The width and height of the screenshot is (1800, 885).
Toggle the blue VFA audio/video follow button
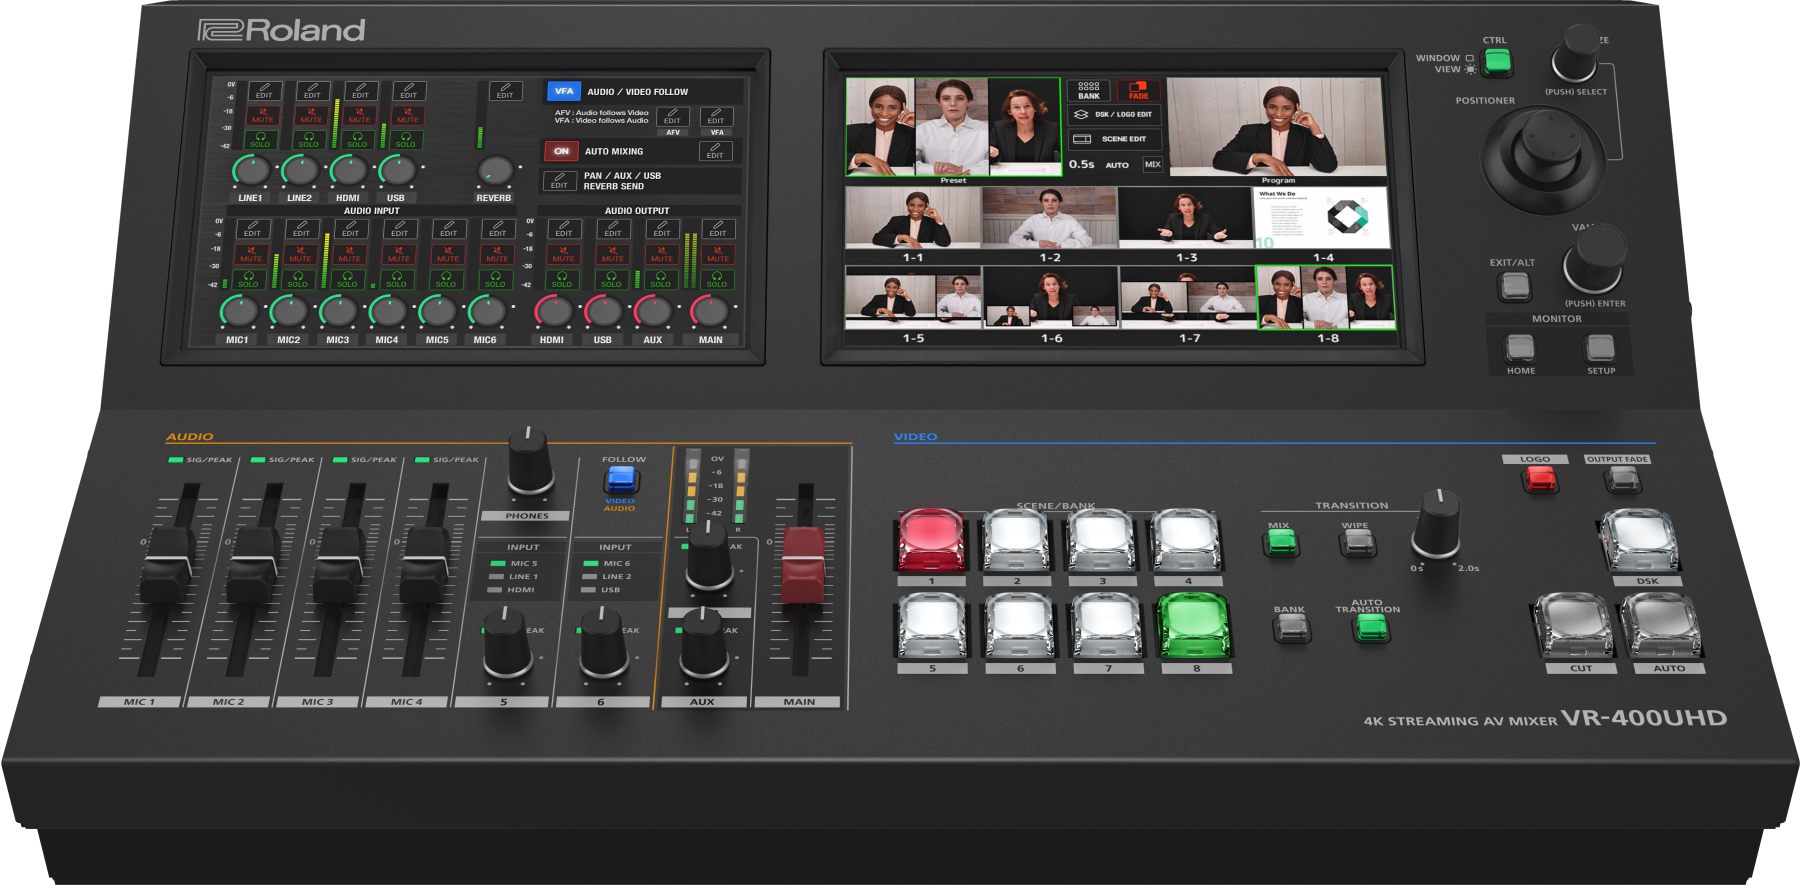(x=564, y=91)
